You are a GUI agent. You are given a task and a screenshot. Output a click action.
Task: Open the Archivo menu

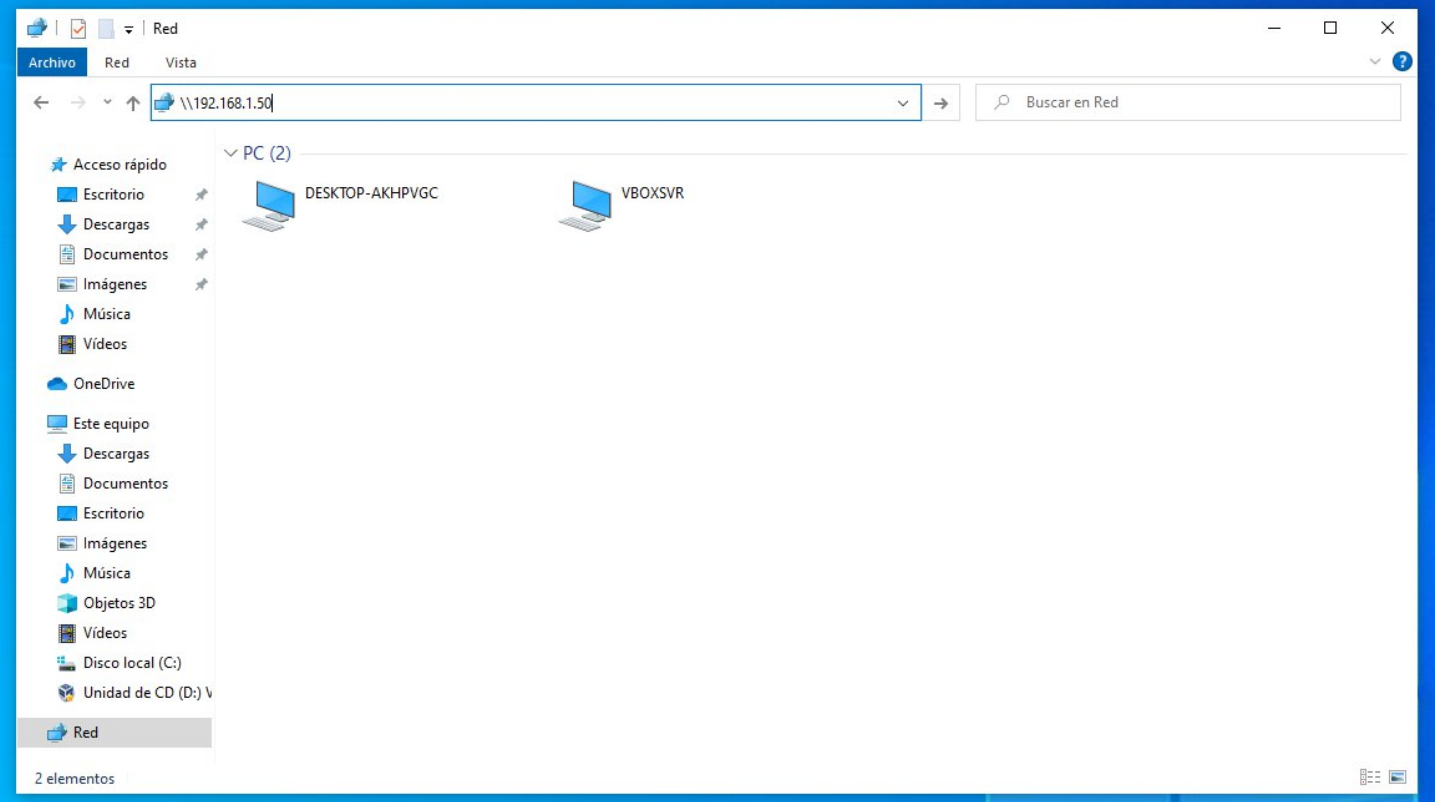(51, 62)
